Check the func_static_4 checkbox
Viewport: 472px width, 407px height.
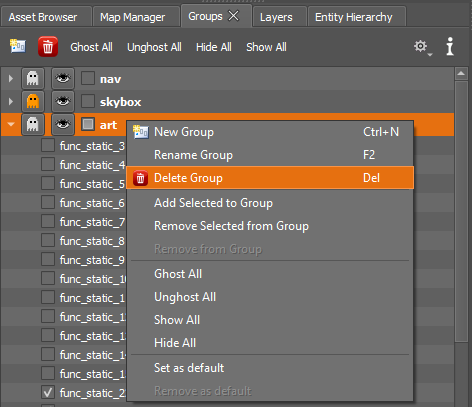pyautogui.click(x=48, y=165)
